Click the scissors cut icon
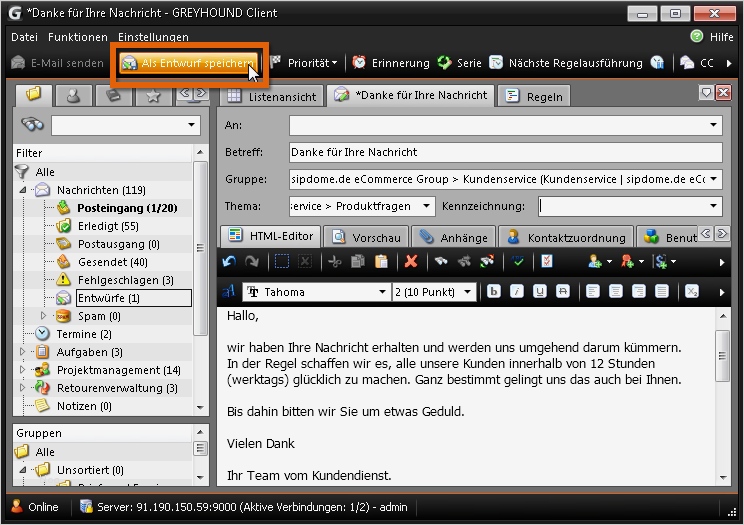Screen dimensions: 744x525 [335, 262]
